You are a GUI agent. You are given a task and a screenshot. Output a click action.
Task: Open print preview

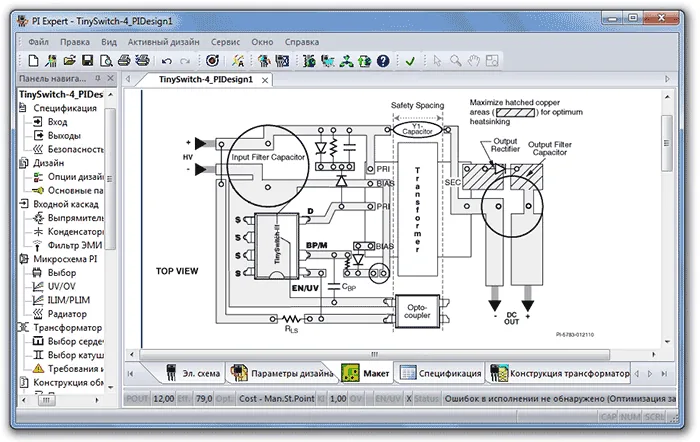pyautogui.click(x=106, y=61)
